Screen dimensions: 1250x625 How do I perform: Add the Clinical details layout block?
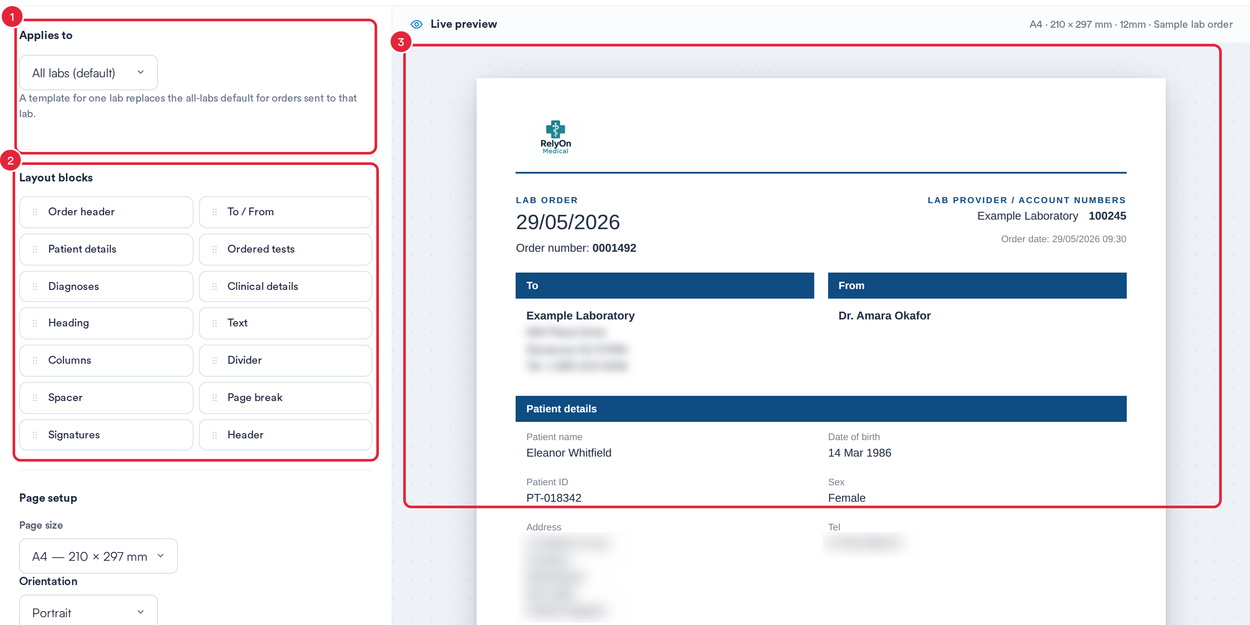click(x=285, y=286)
